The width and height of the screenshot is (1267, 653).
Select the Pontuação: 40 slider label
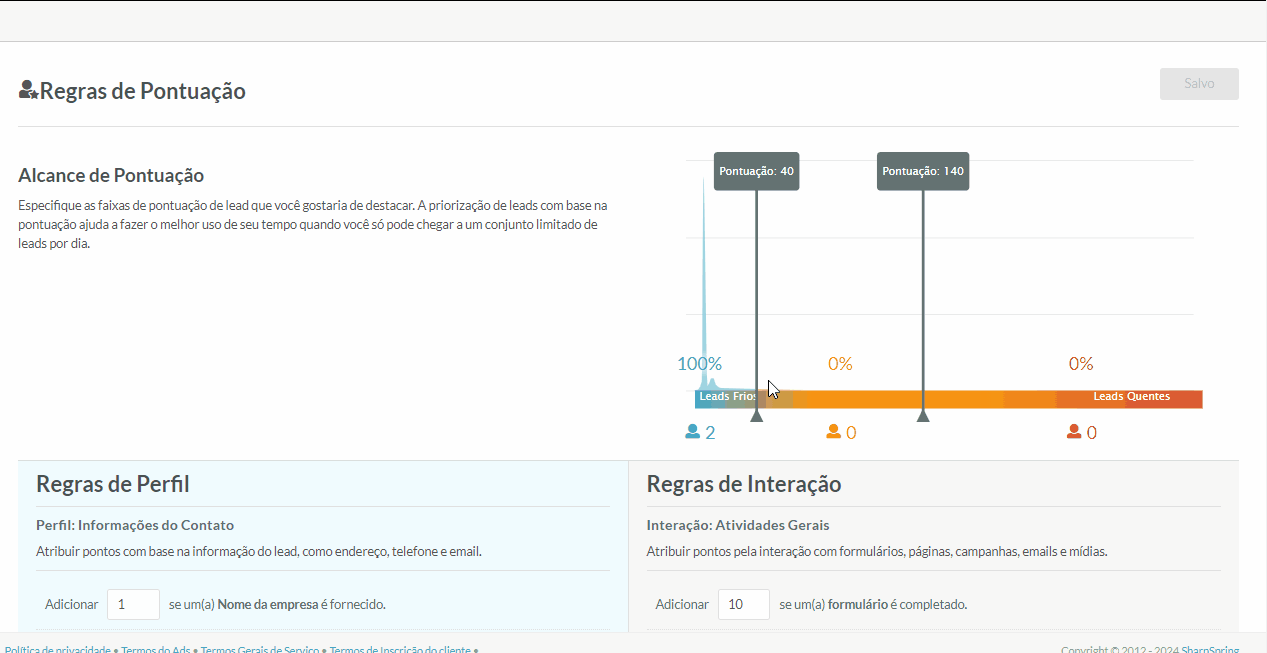(x=756, y=171)
